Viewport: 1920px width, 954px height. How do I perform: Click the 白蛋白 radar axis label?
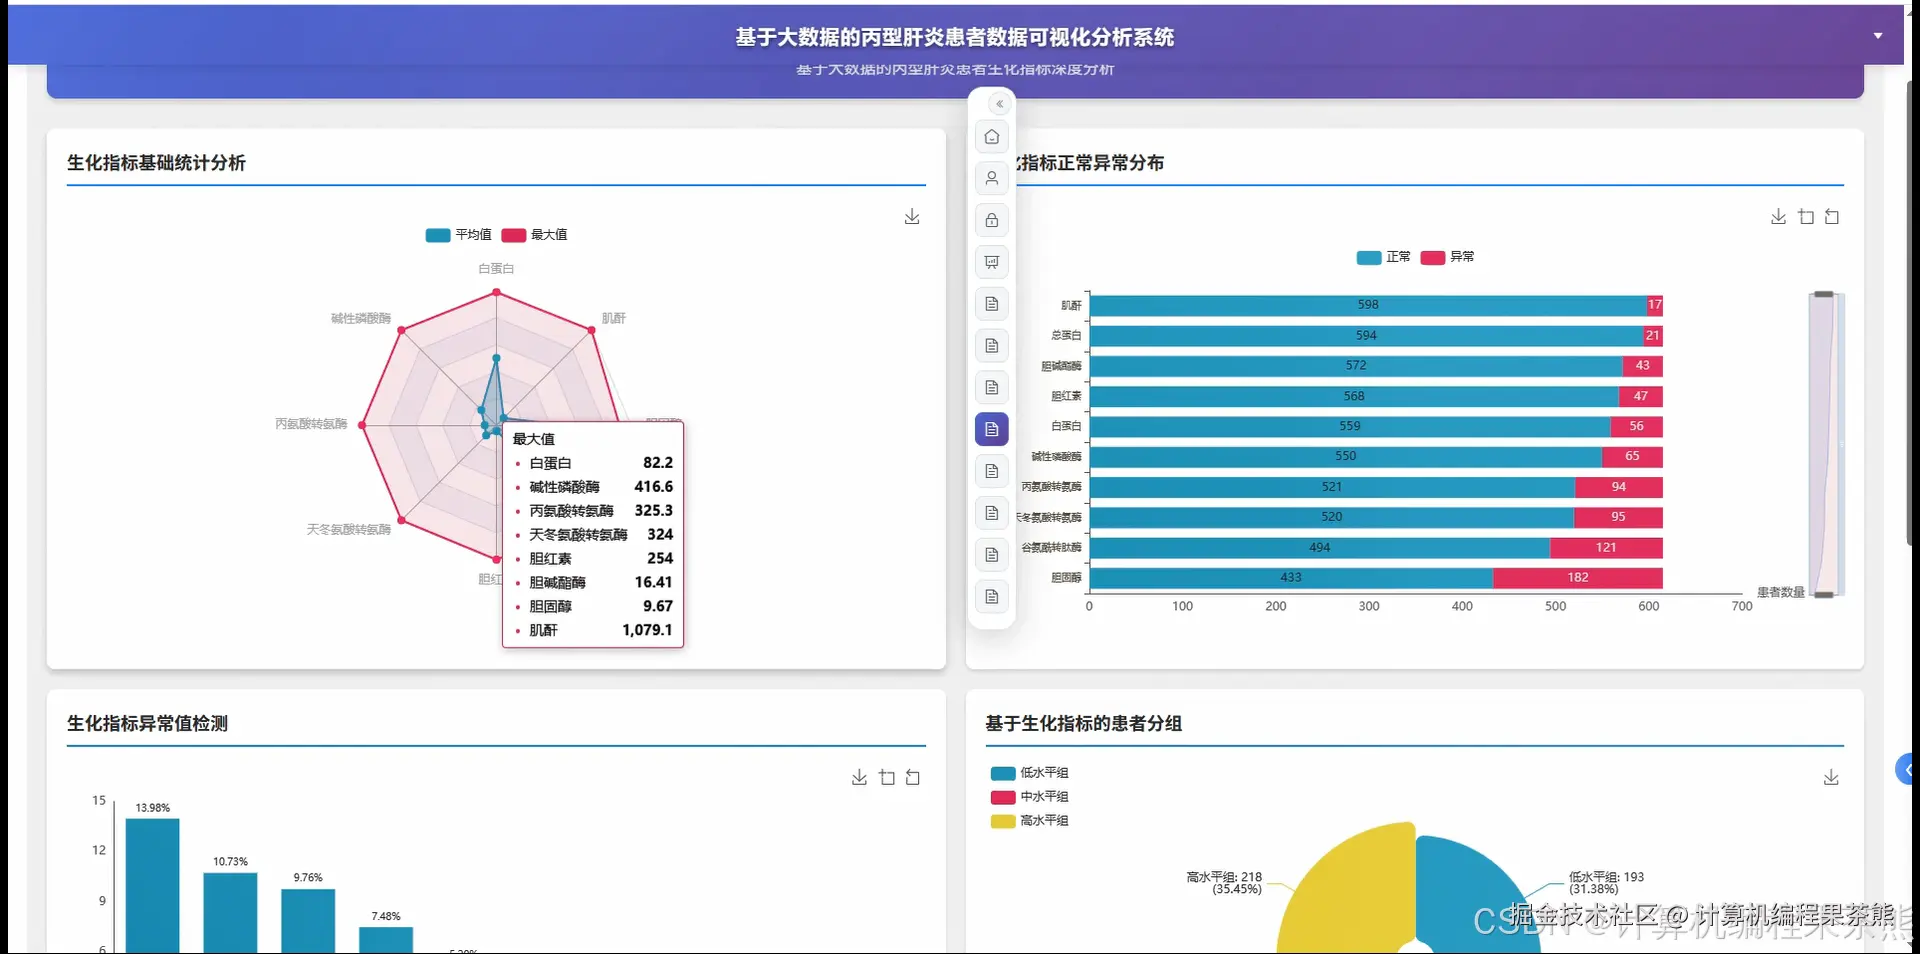click(x=496, y=269)
